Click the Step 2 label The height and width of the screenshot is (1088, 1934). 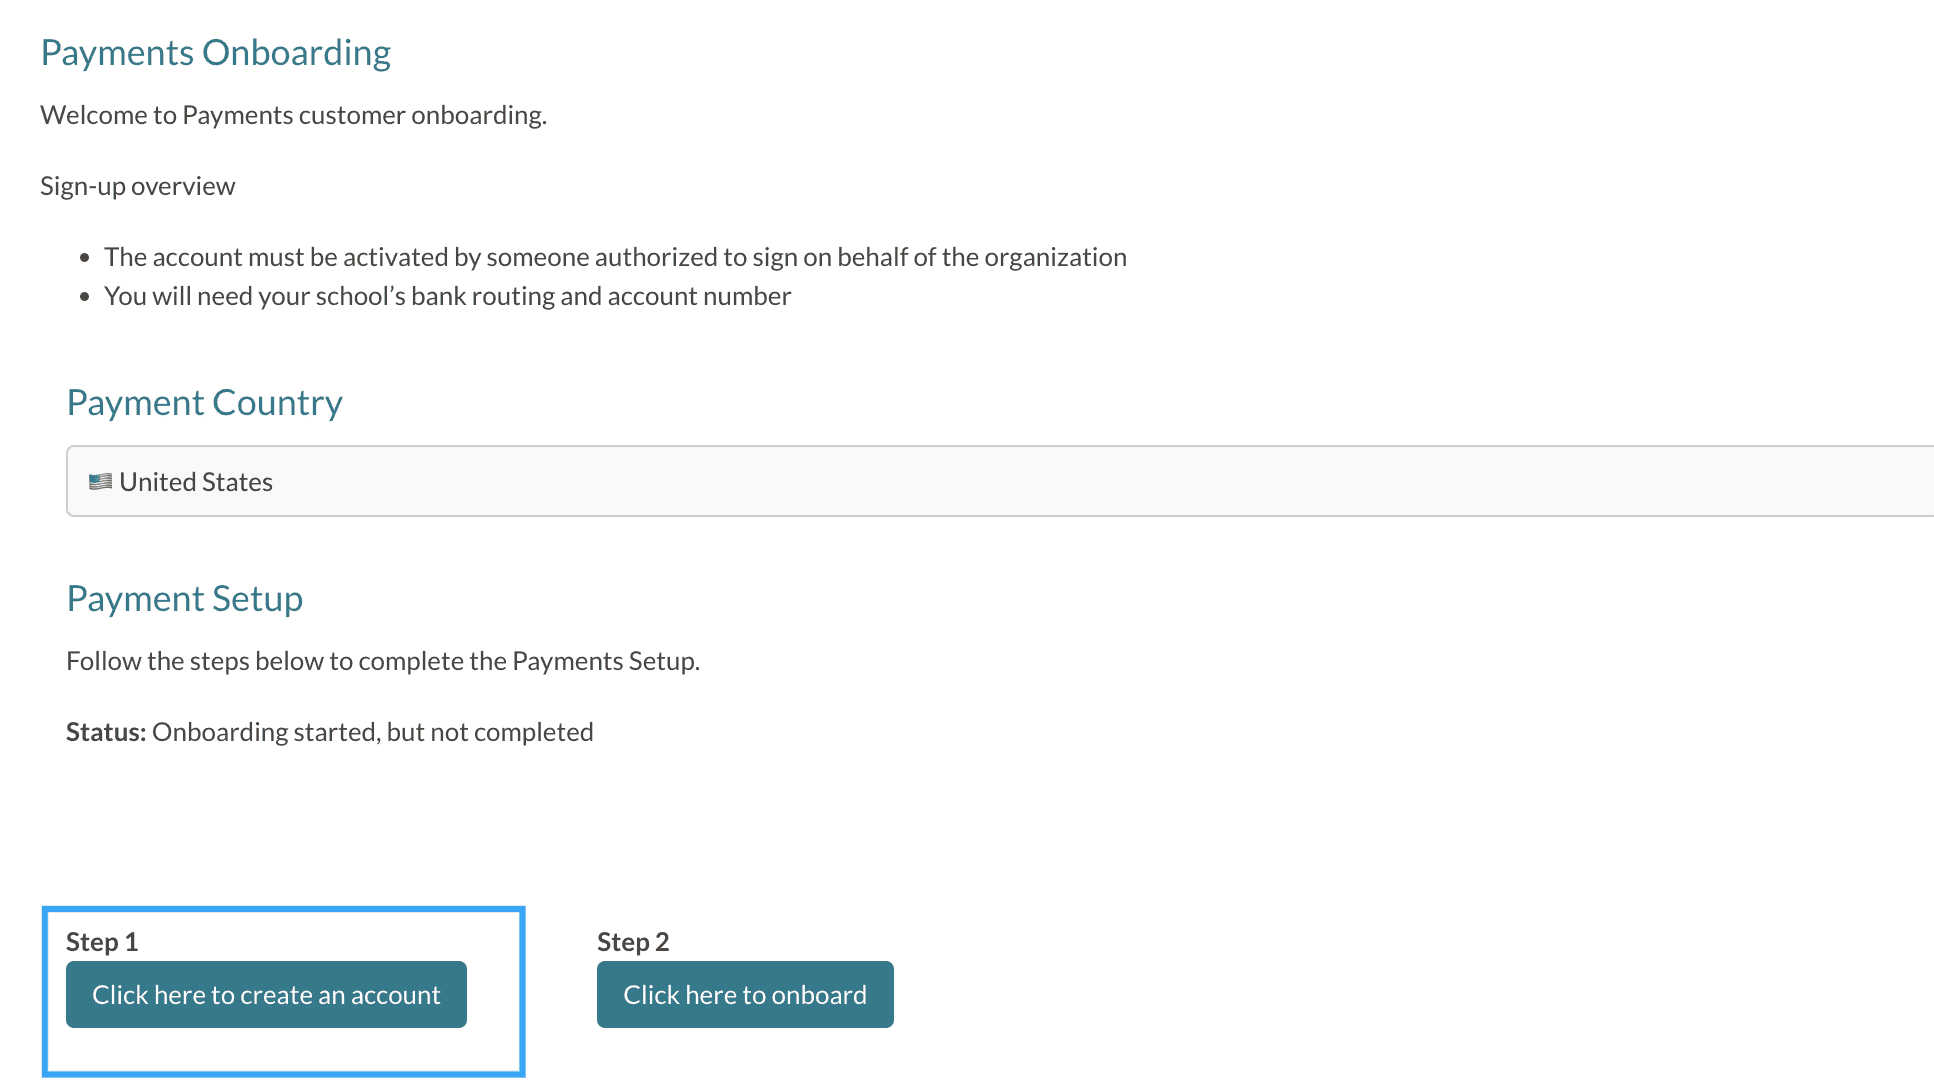(x=633, y=942)
